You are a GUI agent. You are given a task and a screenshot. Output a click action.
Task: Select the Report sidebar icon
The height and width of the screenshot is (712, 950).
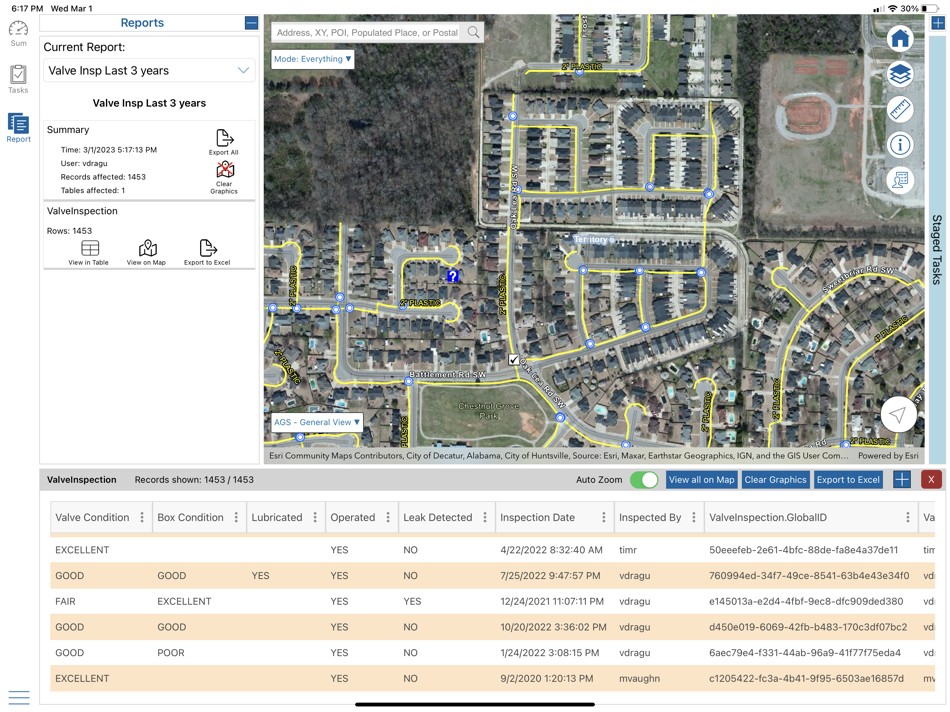tap(18, 127)
